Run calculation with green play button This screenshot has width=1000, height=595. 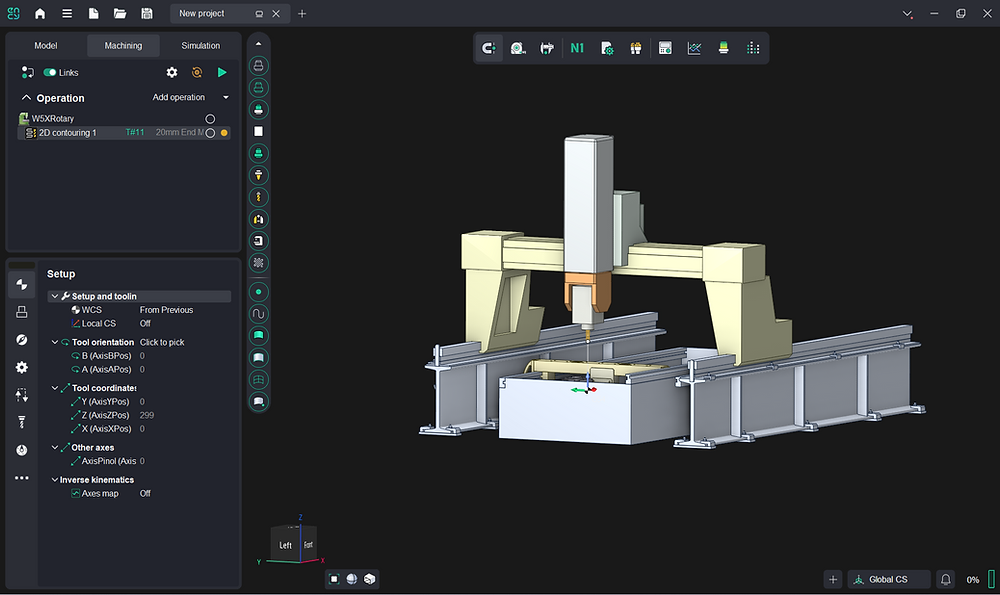coord(222,72)
